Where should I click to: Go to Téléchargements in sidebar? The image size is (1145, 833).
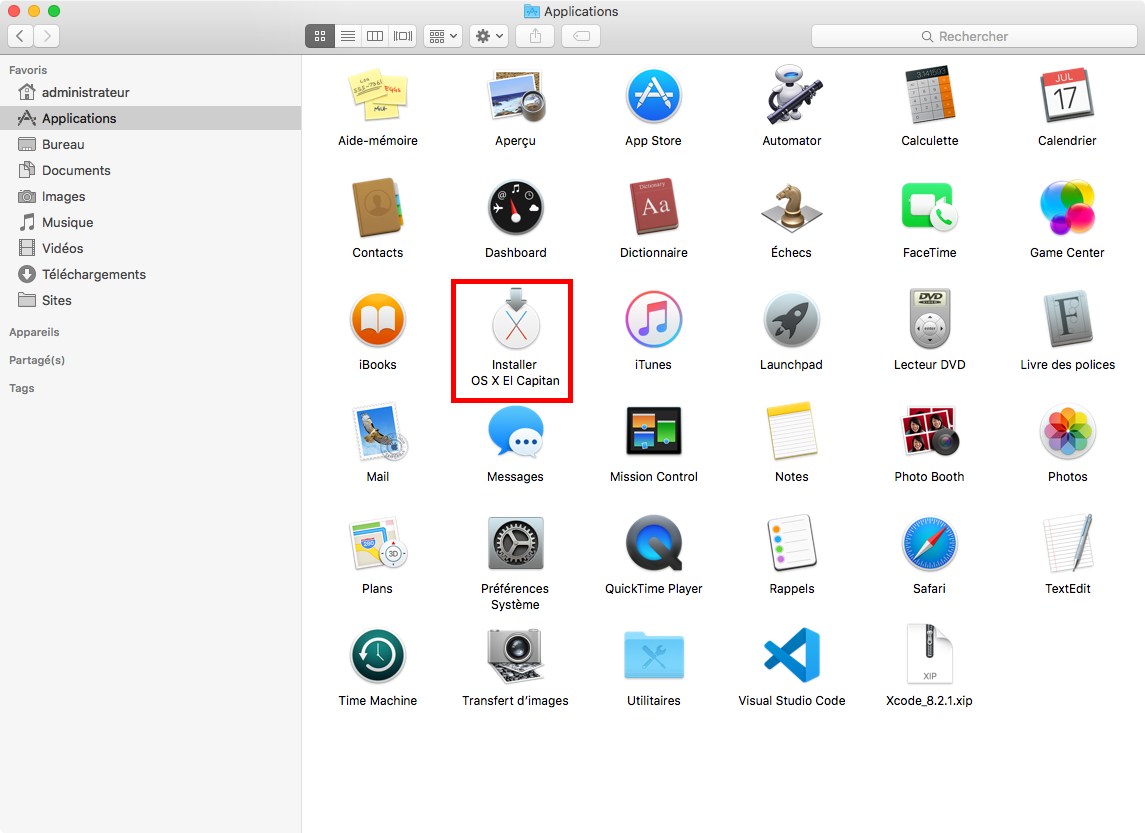click(x=93, y=274)
